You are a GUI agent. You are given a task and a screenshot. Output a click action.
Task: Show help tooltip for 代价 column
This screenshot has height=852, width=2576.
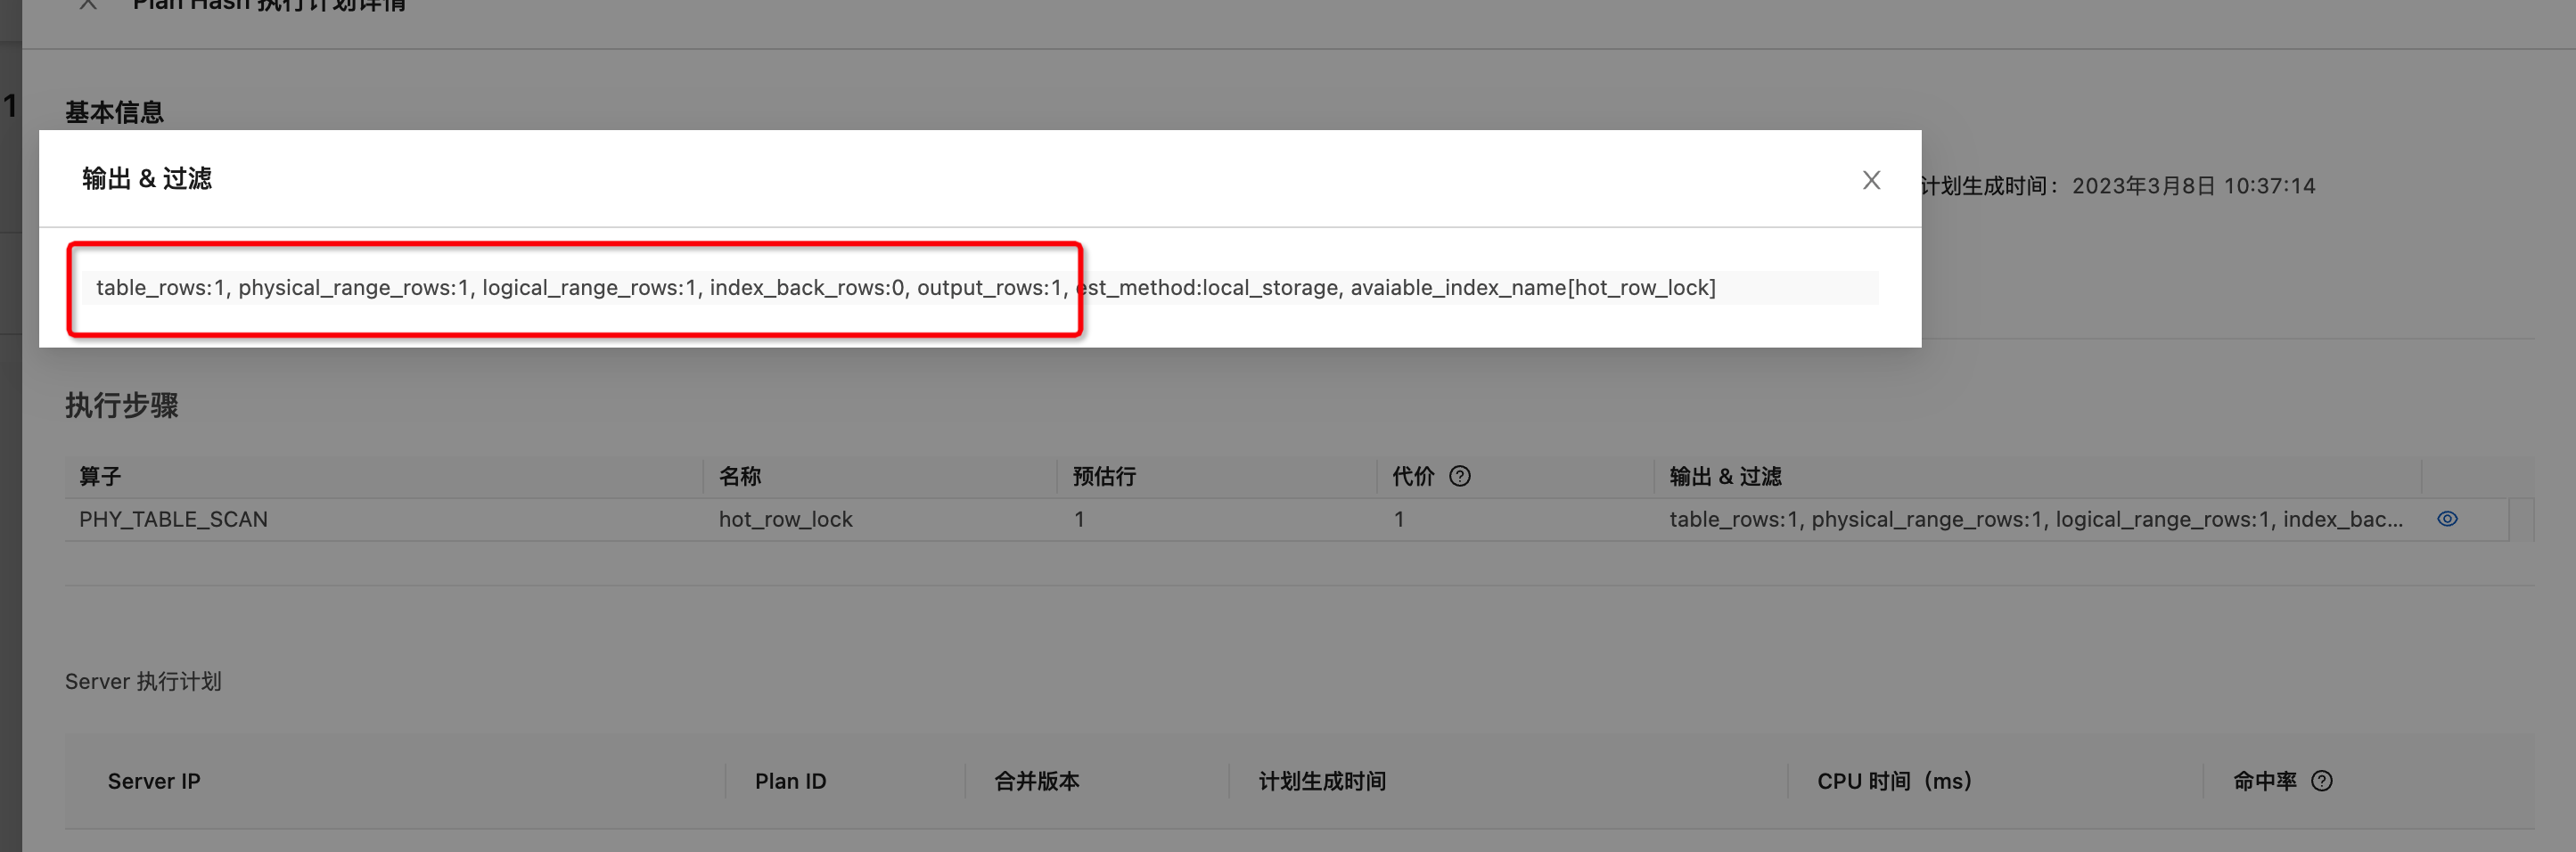1460,476
